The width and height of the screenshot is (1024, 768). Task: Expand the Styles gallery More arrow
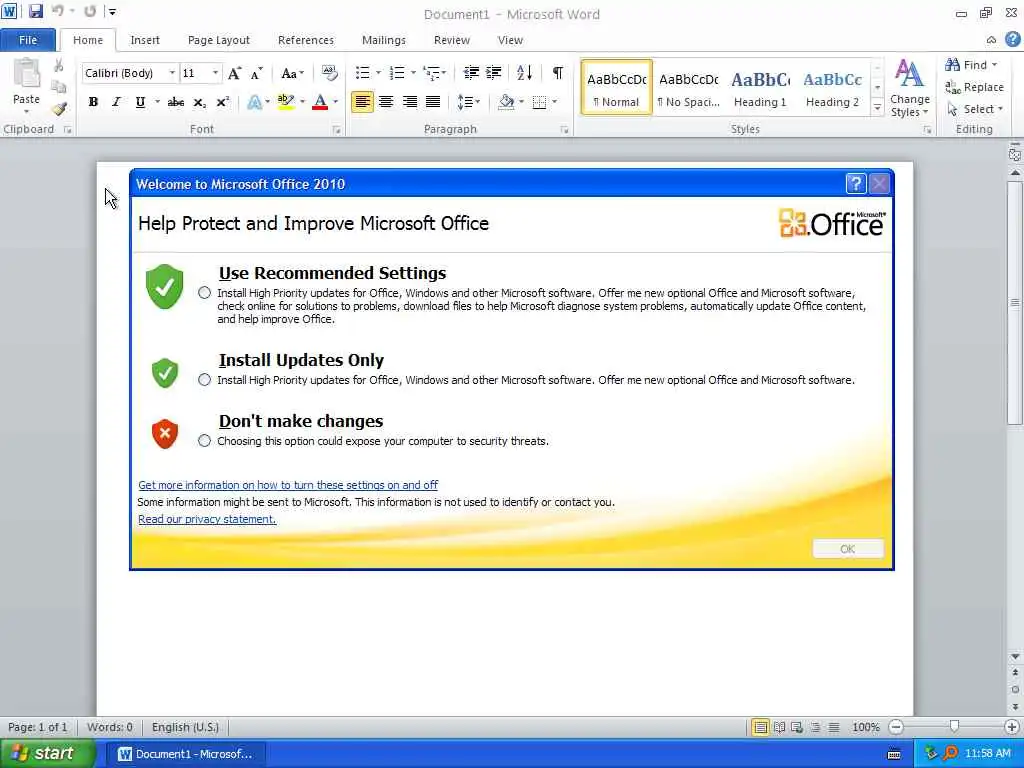coord(878,108)
